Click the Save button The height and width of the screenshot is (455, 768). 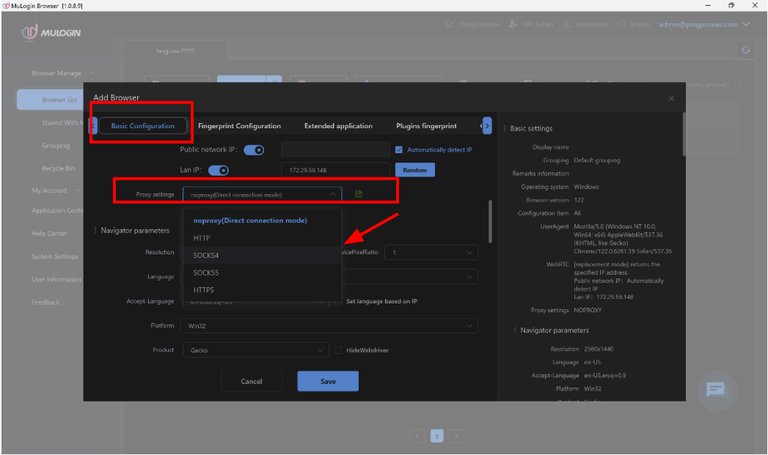pos(327,381)
